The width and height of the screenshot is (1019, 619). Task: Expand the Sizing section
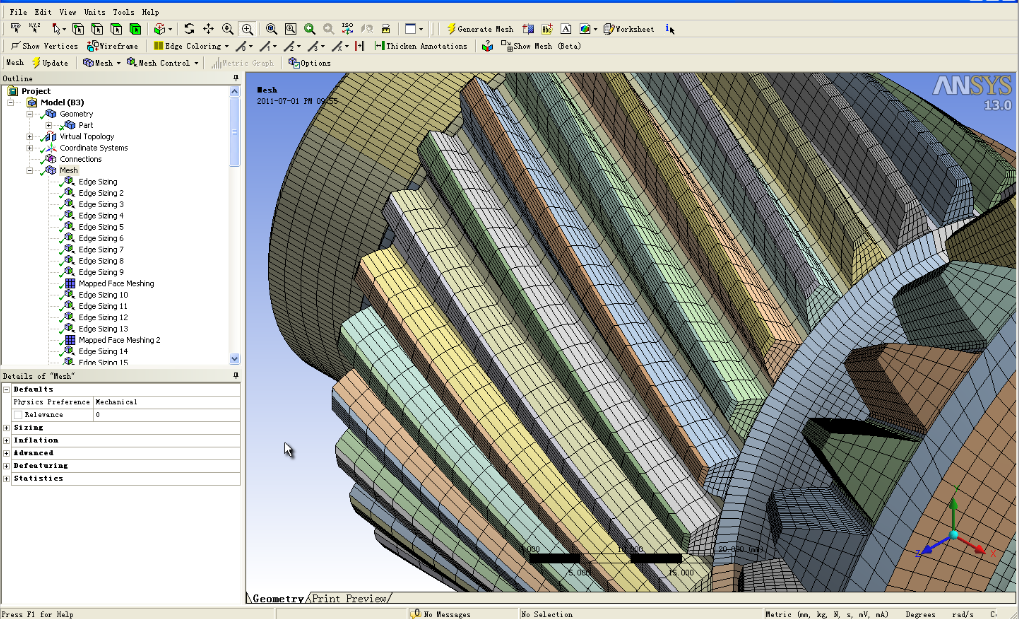(x=6, y=428)
